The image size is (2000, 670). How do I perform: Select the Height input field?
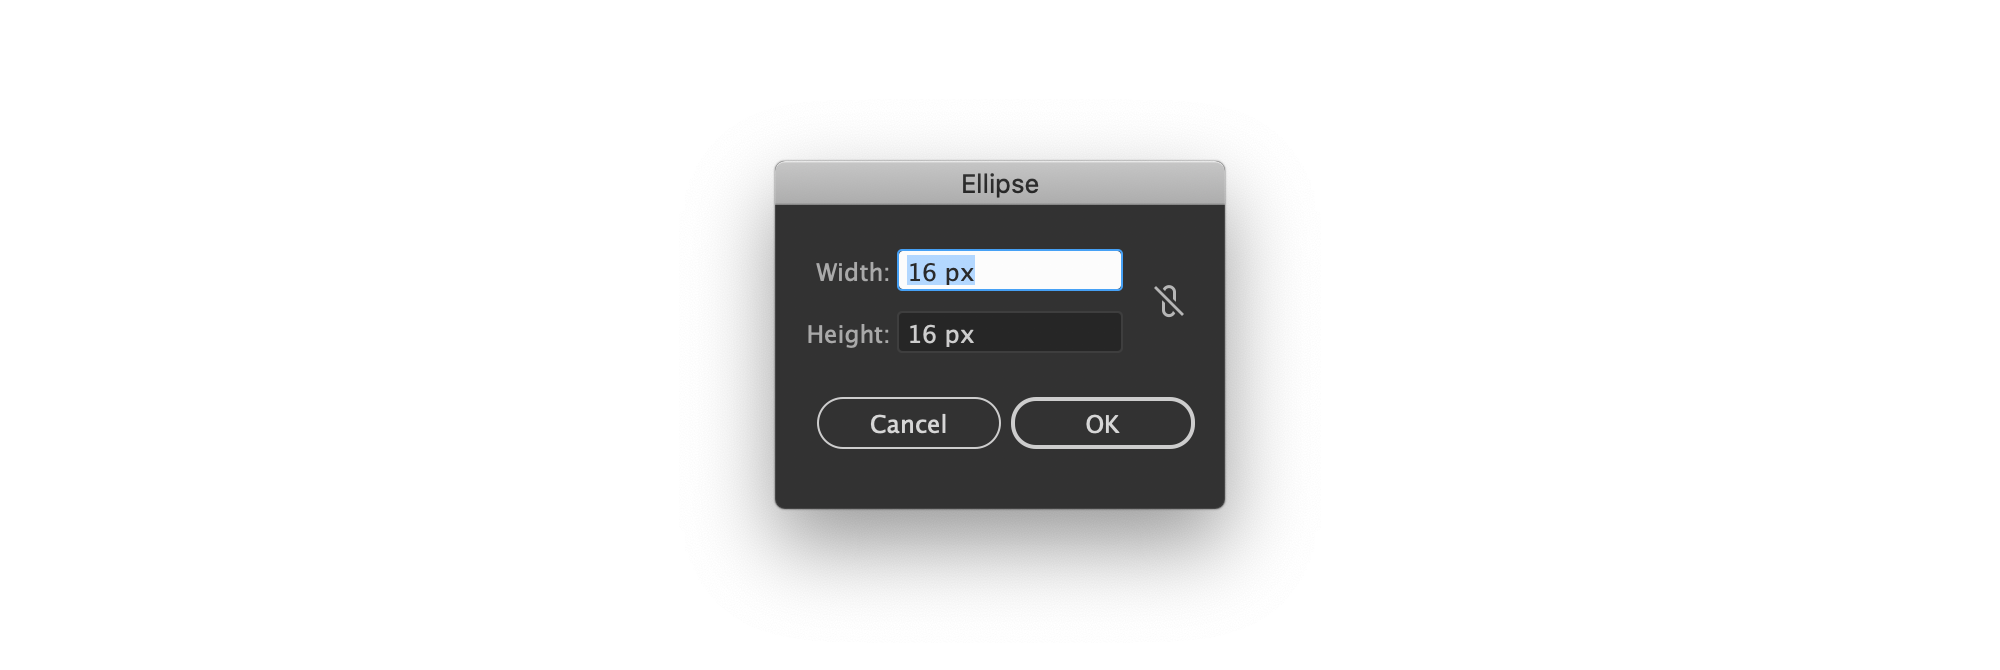tap(1010, 333)
